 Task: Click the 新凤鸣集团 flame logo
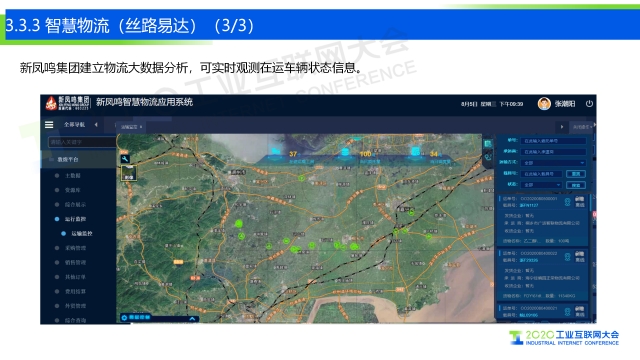tap(51, 104)
